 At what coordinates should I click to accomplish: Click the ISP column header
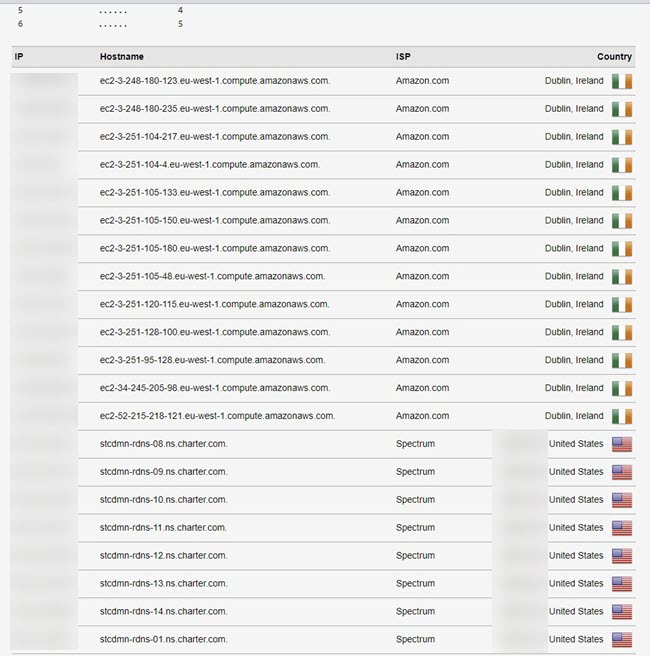403,56
